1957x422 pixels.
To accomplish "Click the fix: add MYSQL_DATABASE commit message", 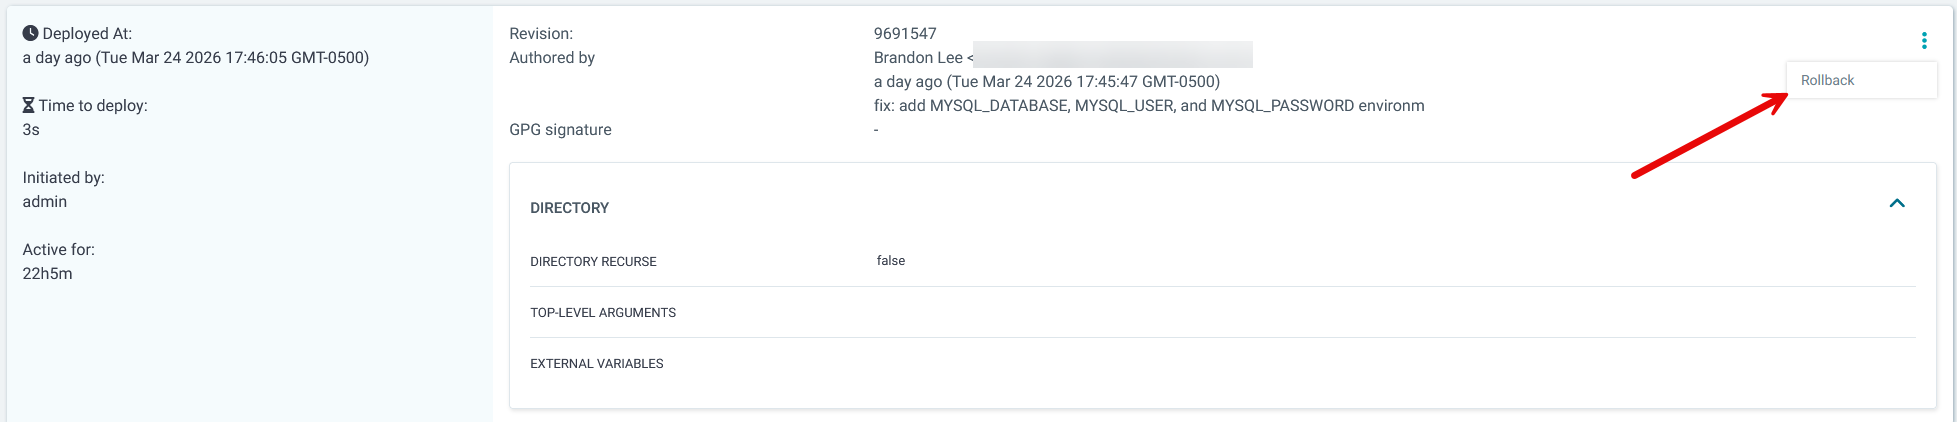I will [1149, 106].
